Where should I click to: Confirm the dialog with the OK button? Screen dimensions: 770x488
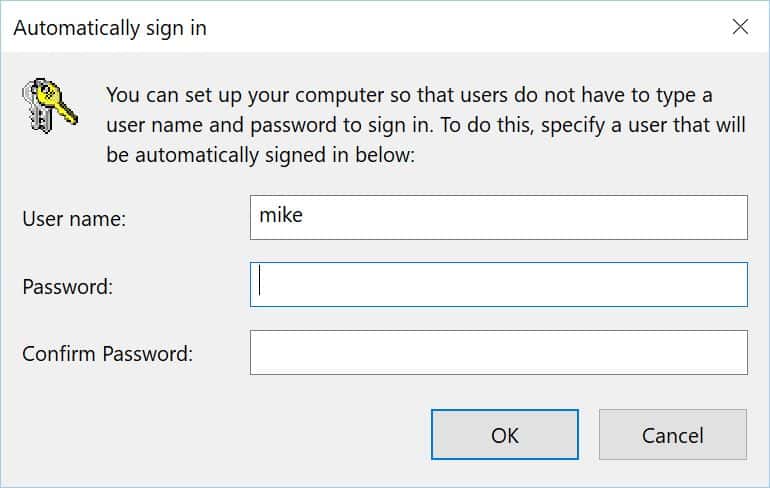(505, 435)
